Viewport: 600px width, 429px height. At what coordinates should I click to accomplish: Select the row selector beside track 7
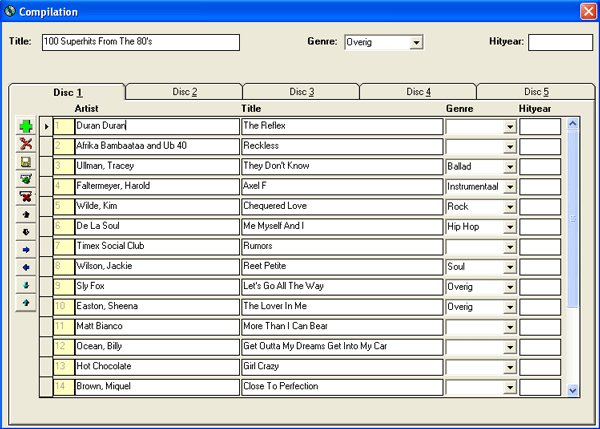(46, 246)
